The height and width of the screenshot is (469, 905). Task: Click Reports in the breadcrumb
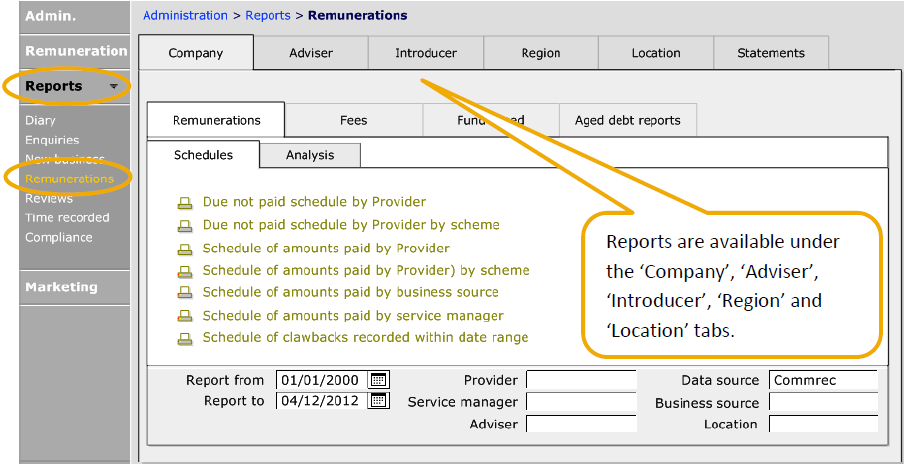(x=268, y=16)
